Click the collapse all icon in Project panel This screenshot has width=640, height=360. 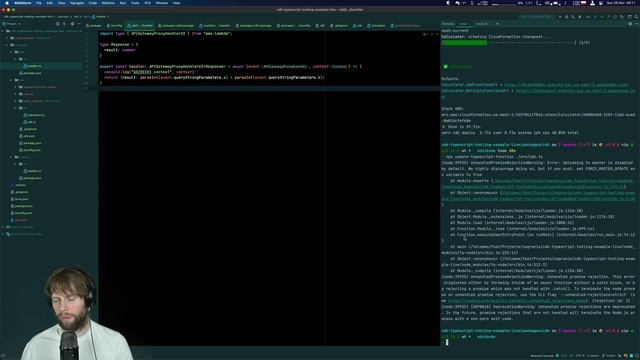[64, 24]
